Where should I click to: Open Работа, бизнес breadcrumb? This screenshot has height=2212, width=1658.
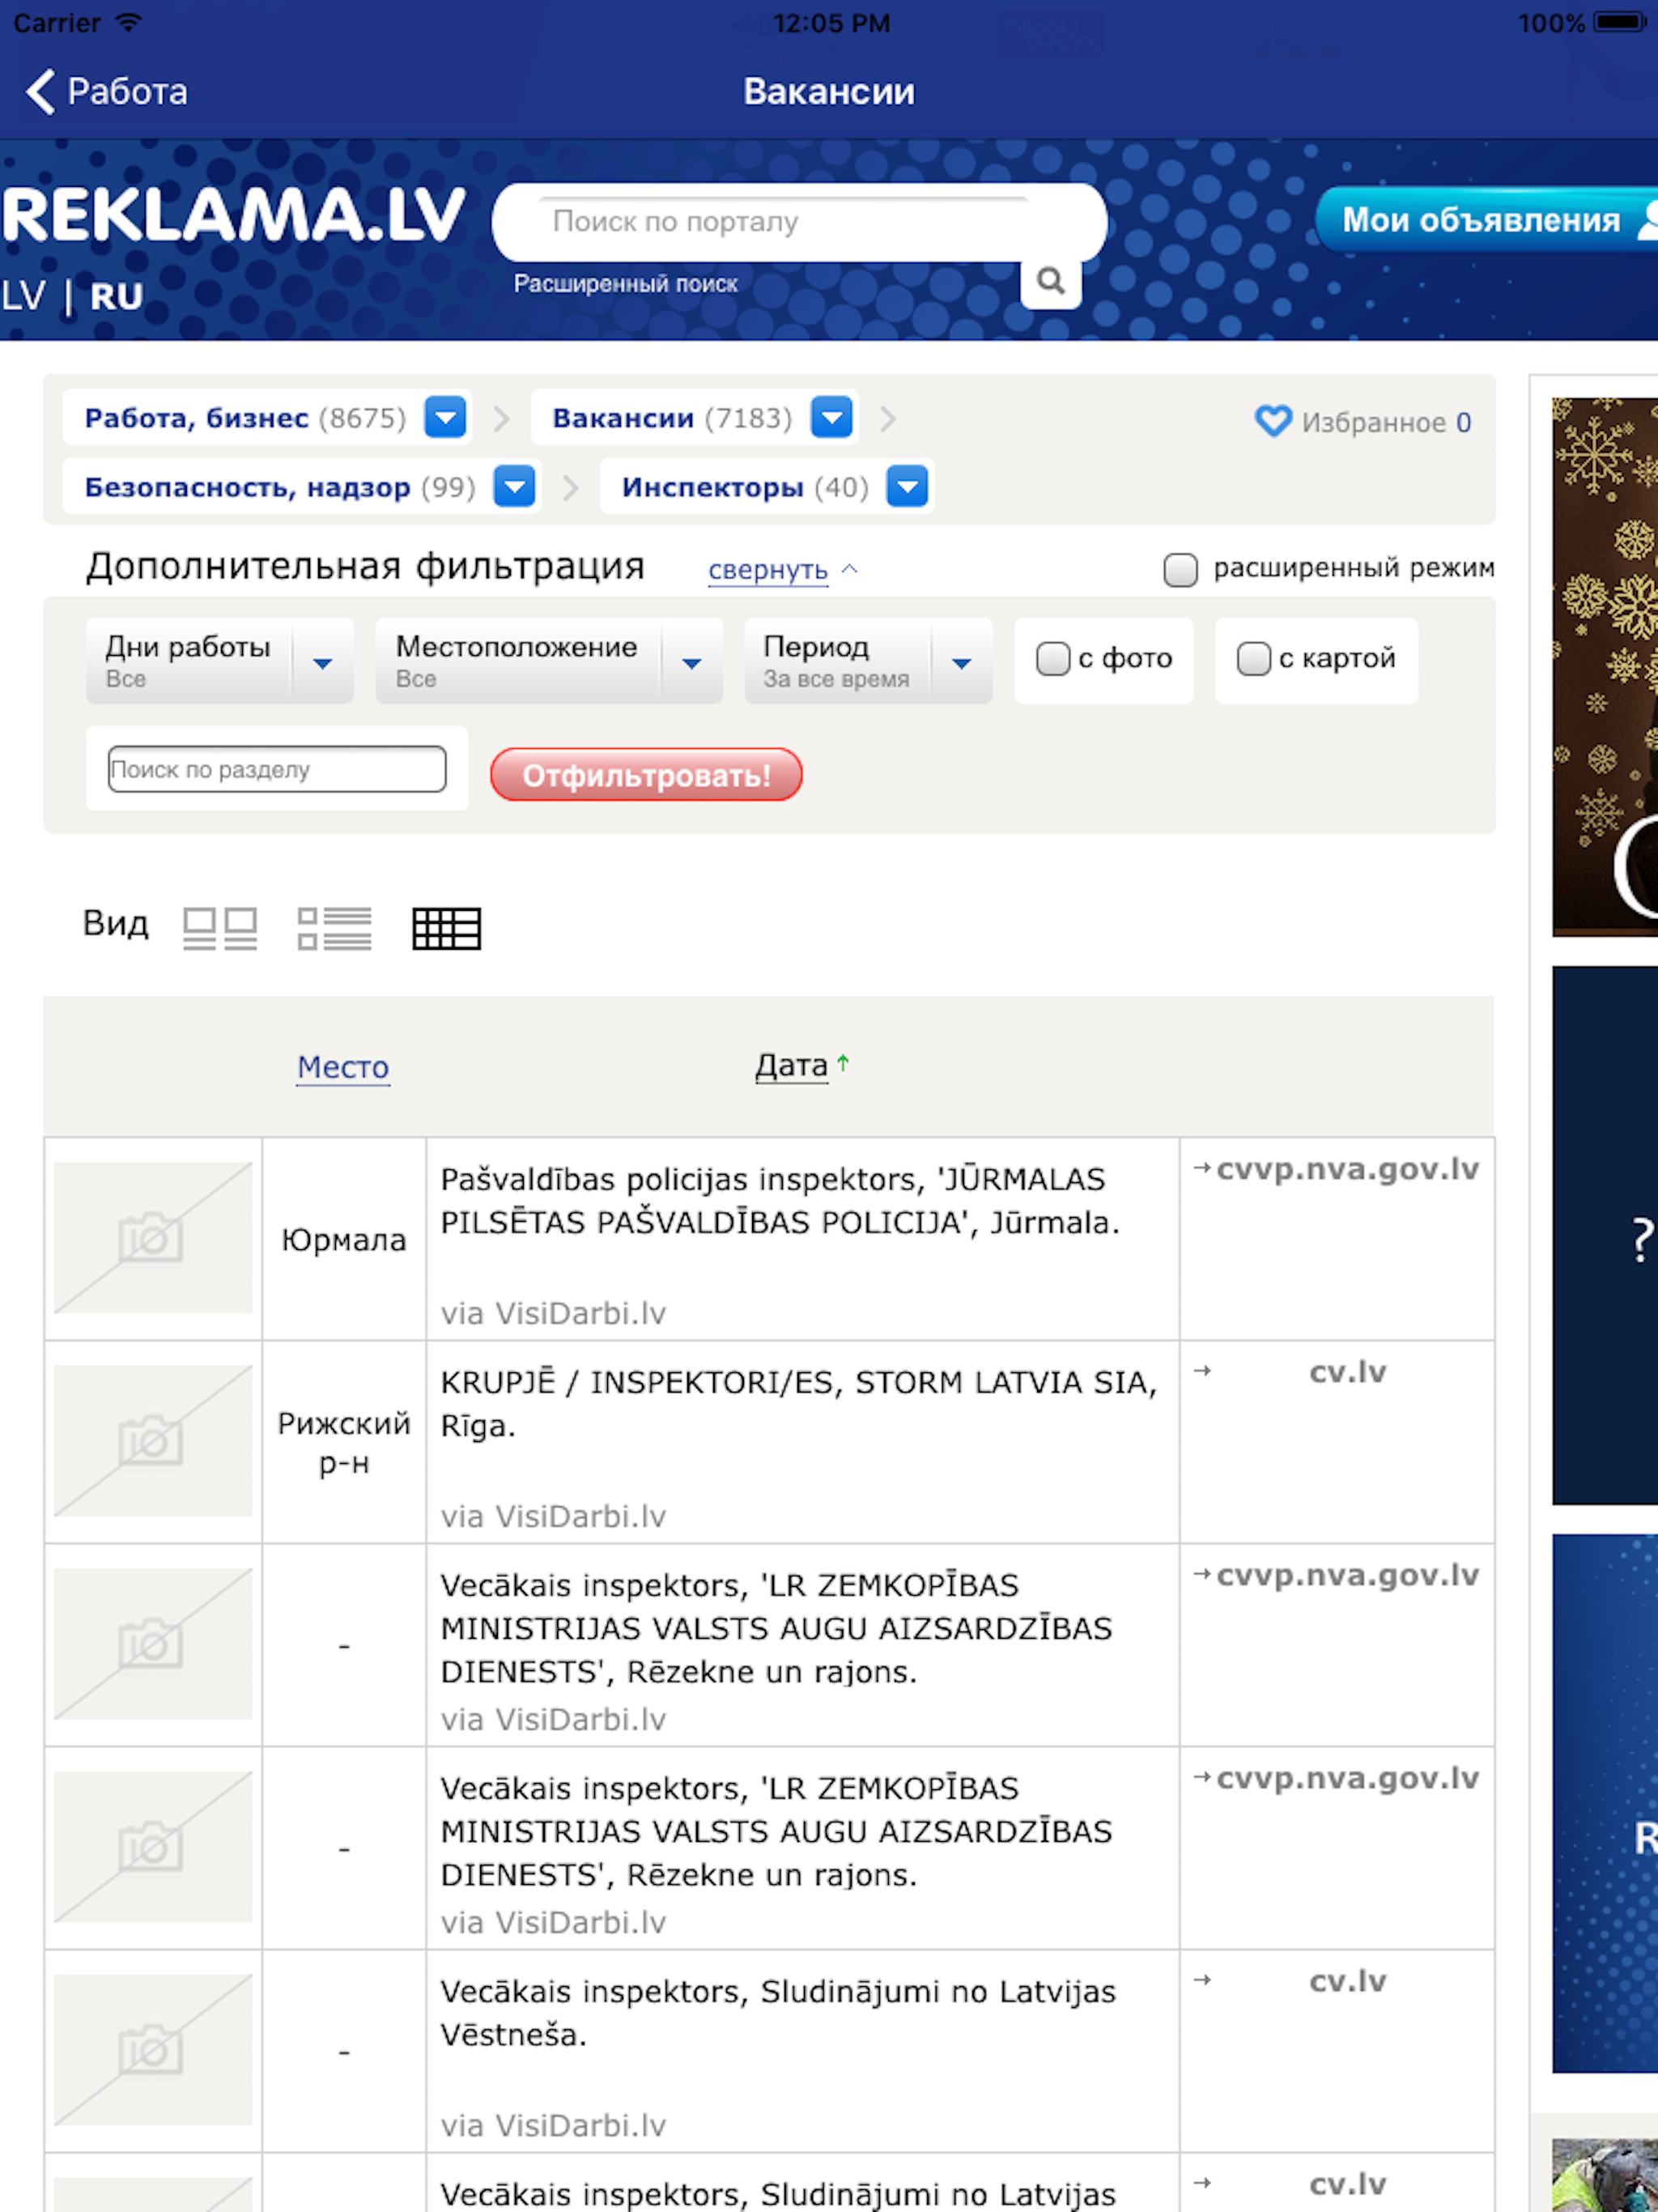pos(196,418)
